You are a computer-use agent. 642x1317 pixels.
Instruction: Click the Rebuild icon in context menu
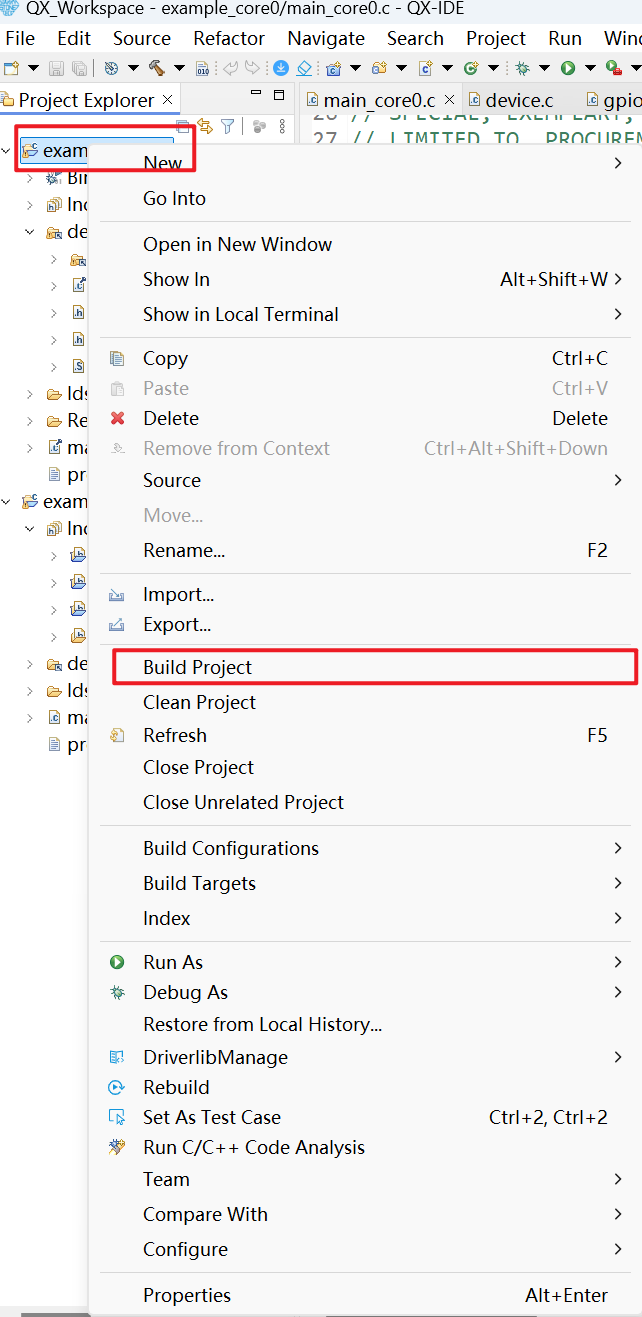118,1087
